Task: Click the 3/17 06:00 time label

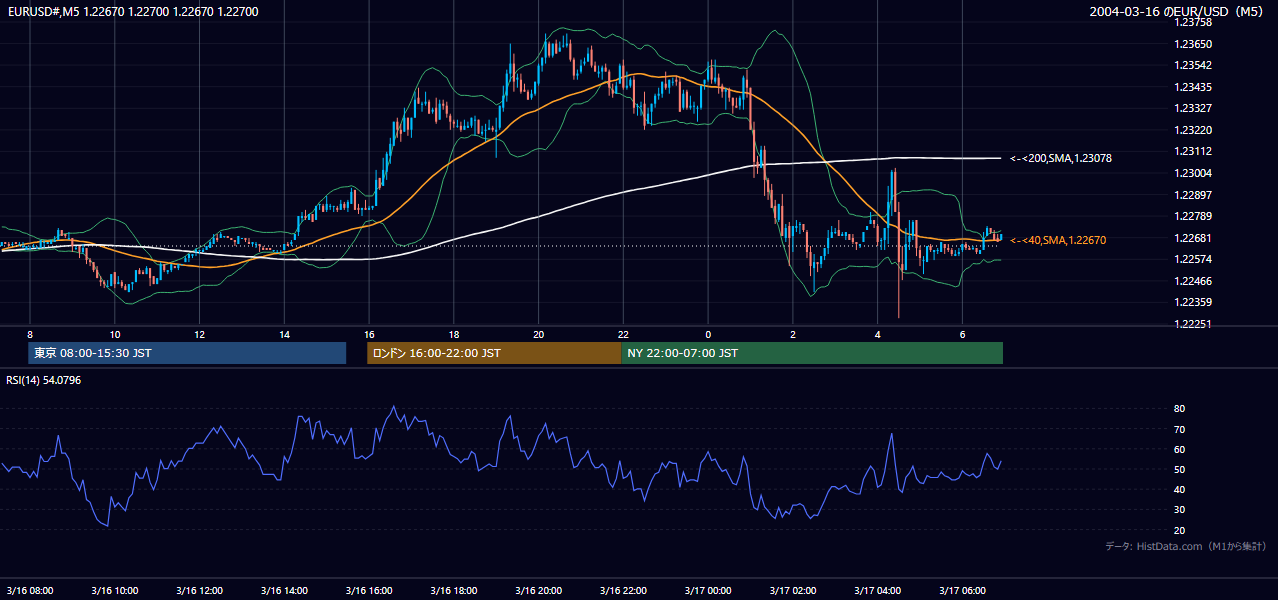Action: coord(962,590)
